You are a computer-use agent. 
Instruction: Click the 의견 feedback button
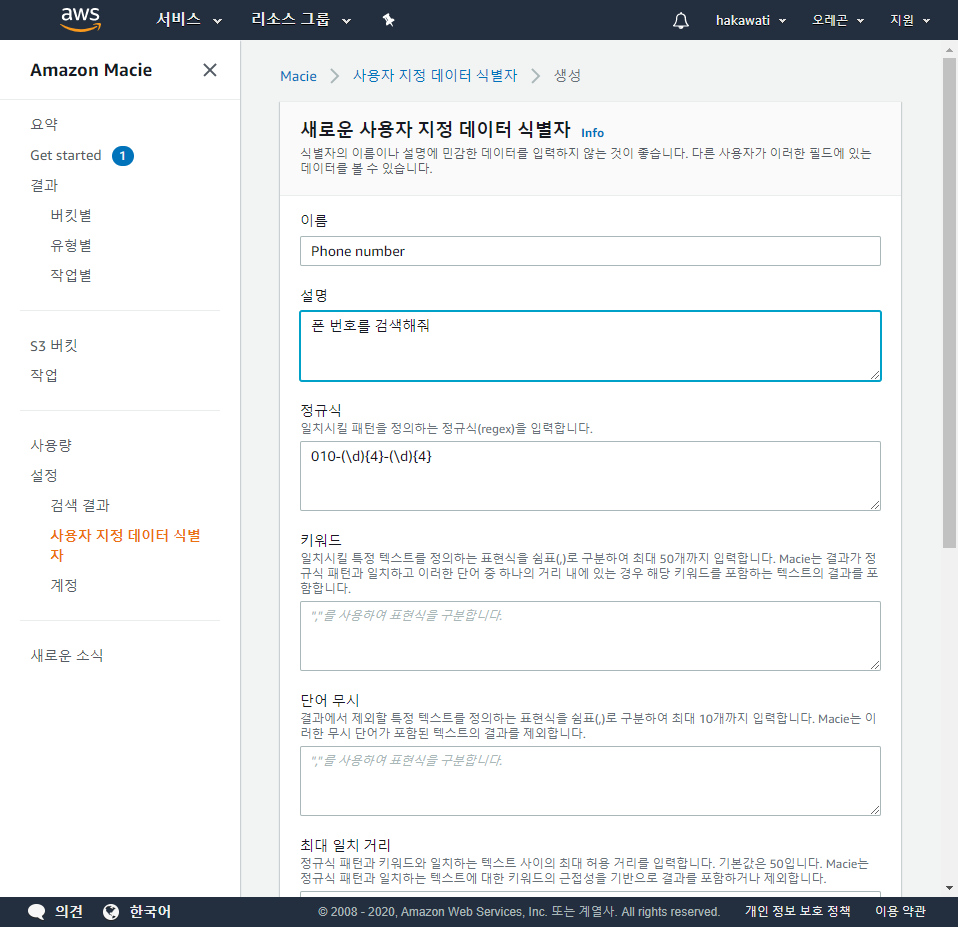68,912
